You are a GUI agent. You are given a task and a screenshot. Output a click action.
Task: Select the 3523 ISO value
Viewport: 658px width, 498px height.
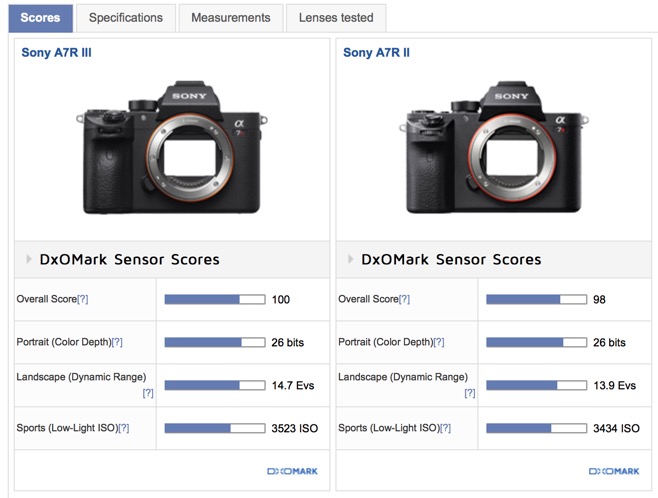tap(295, 428)
